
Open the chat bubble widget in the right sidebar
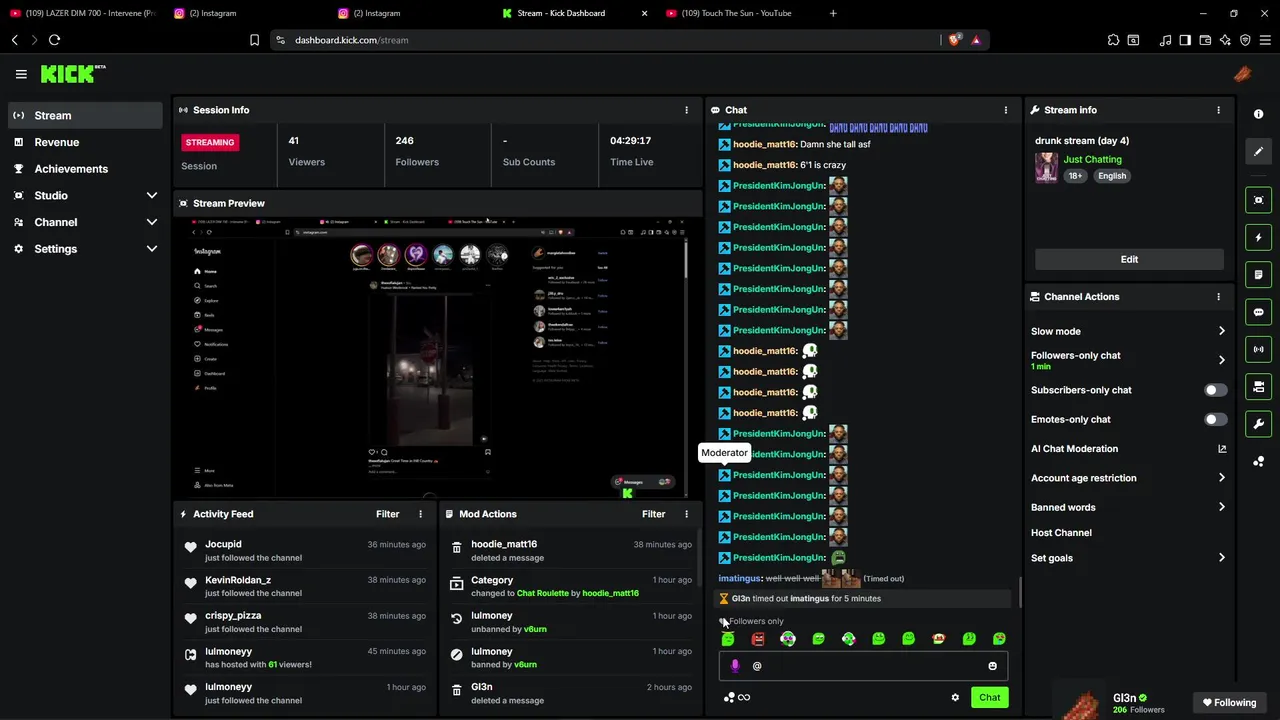1259,312
